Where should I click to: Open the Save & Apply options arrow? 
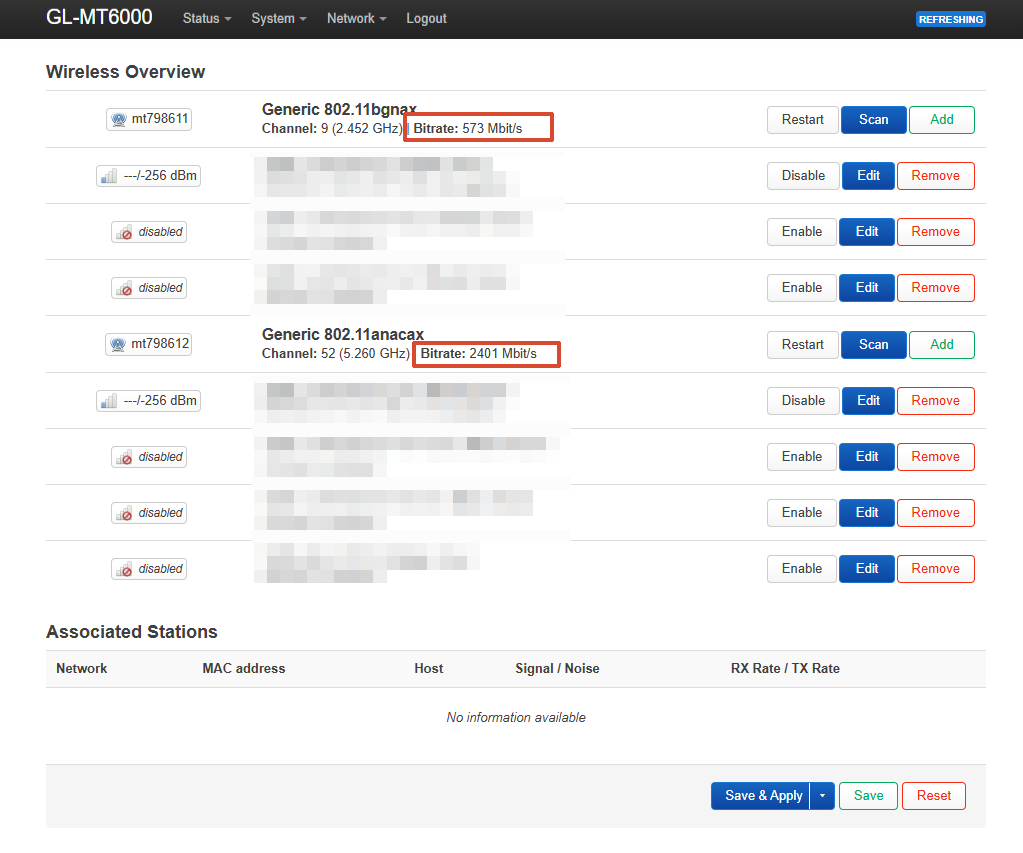pyautogui.click(x=823, y=796)
